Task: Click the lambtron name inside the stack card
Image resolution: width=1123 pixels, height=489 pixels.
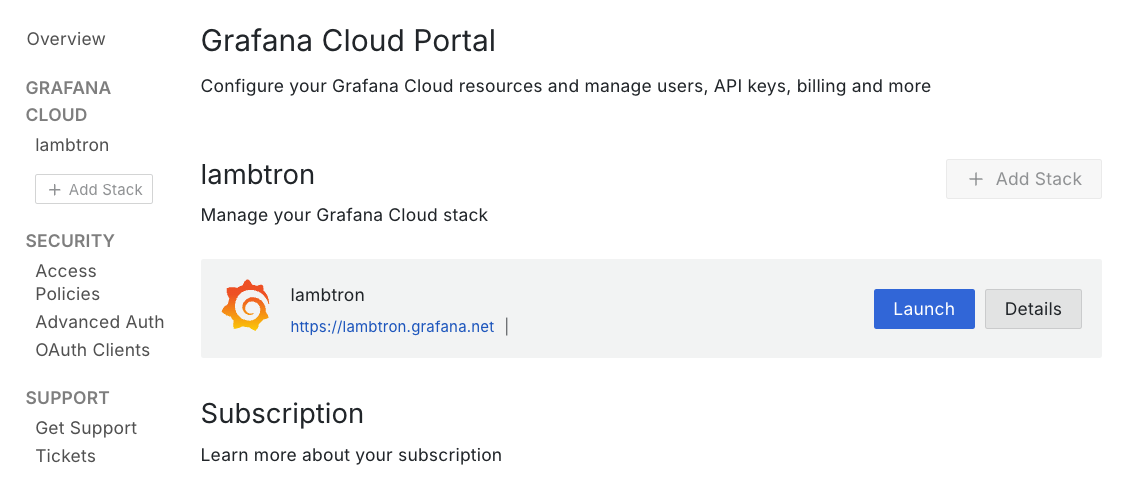Action: [x=327, y=295]
